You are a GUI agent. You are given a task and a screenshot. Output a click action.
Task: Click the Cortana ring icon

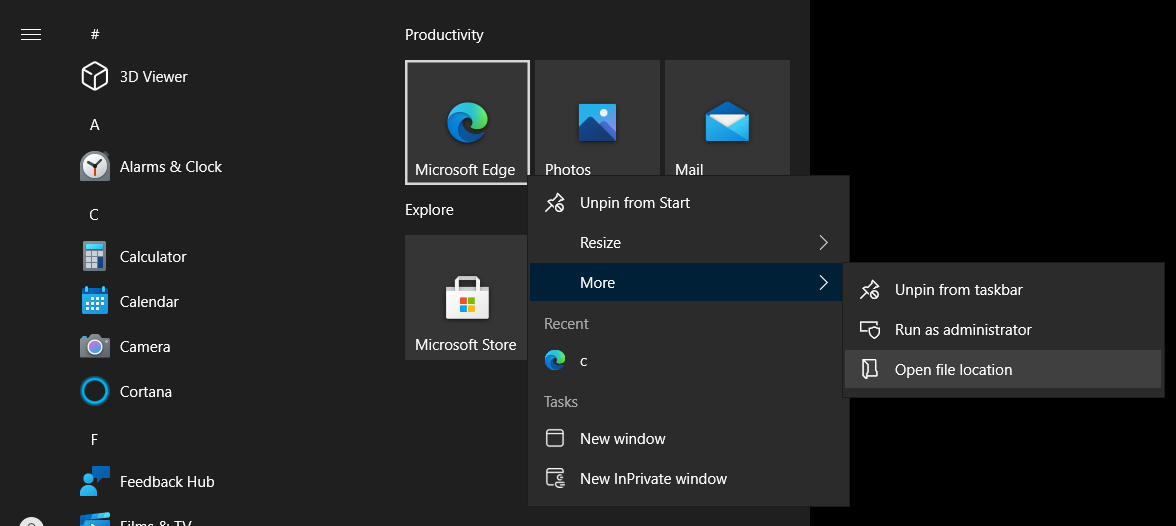94,392
